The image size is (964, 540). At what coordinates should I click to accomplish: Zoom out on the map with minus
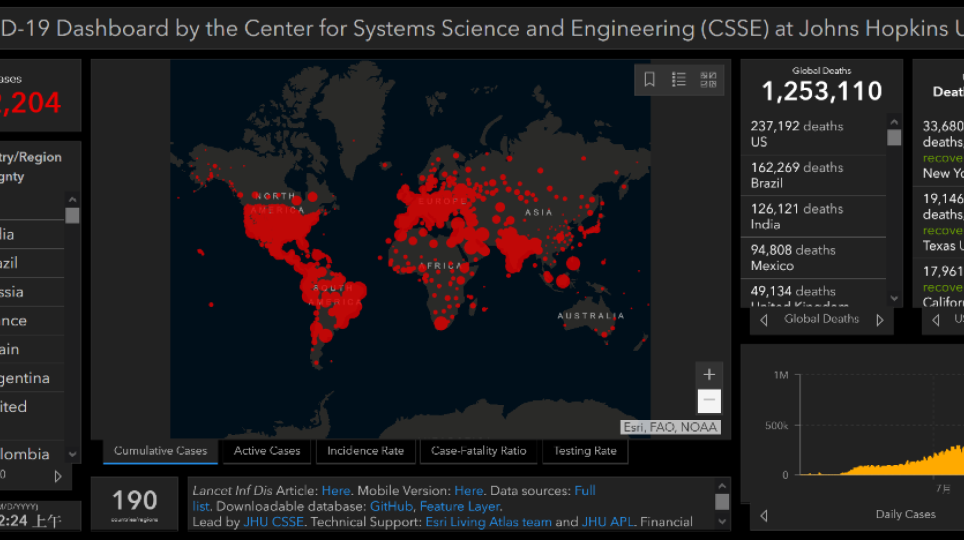(709, 401)
